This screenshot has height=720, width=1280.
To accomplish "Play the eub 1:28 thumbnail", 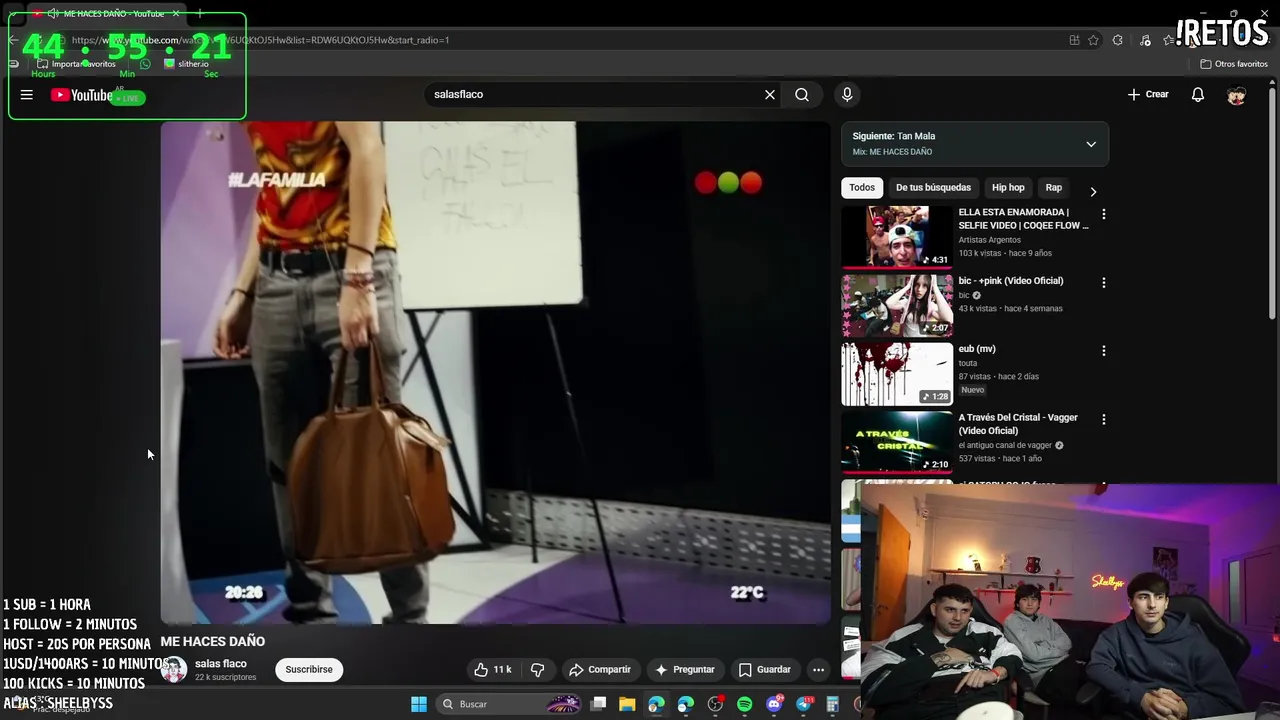I will (897, 374).
